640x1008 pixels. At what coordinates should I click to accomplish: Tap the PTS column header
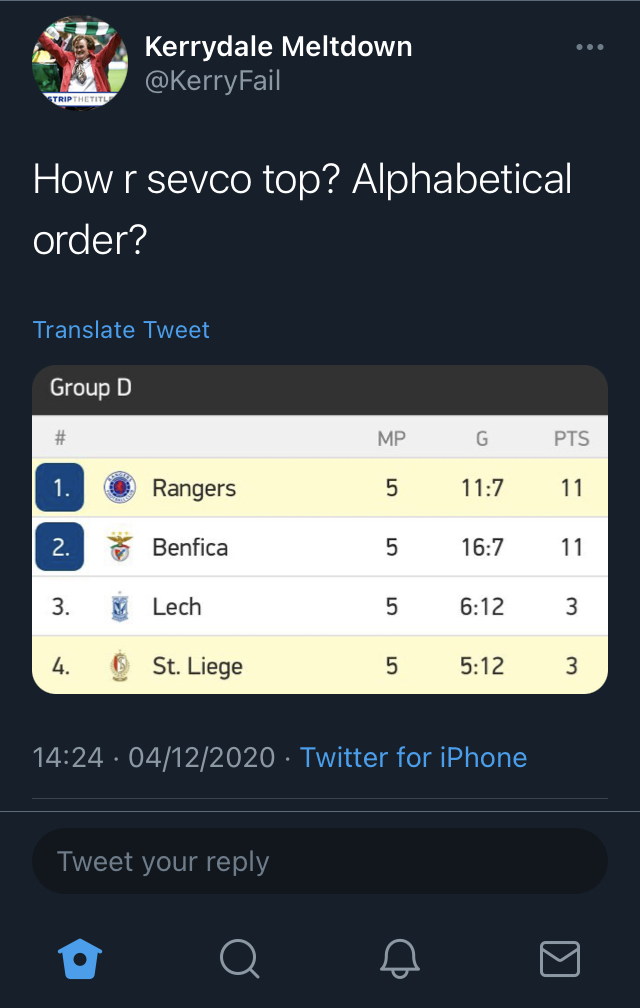[571, 438]
